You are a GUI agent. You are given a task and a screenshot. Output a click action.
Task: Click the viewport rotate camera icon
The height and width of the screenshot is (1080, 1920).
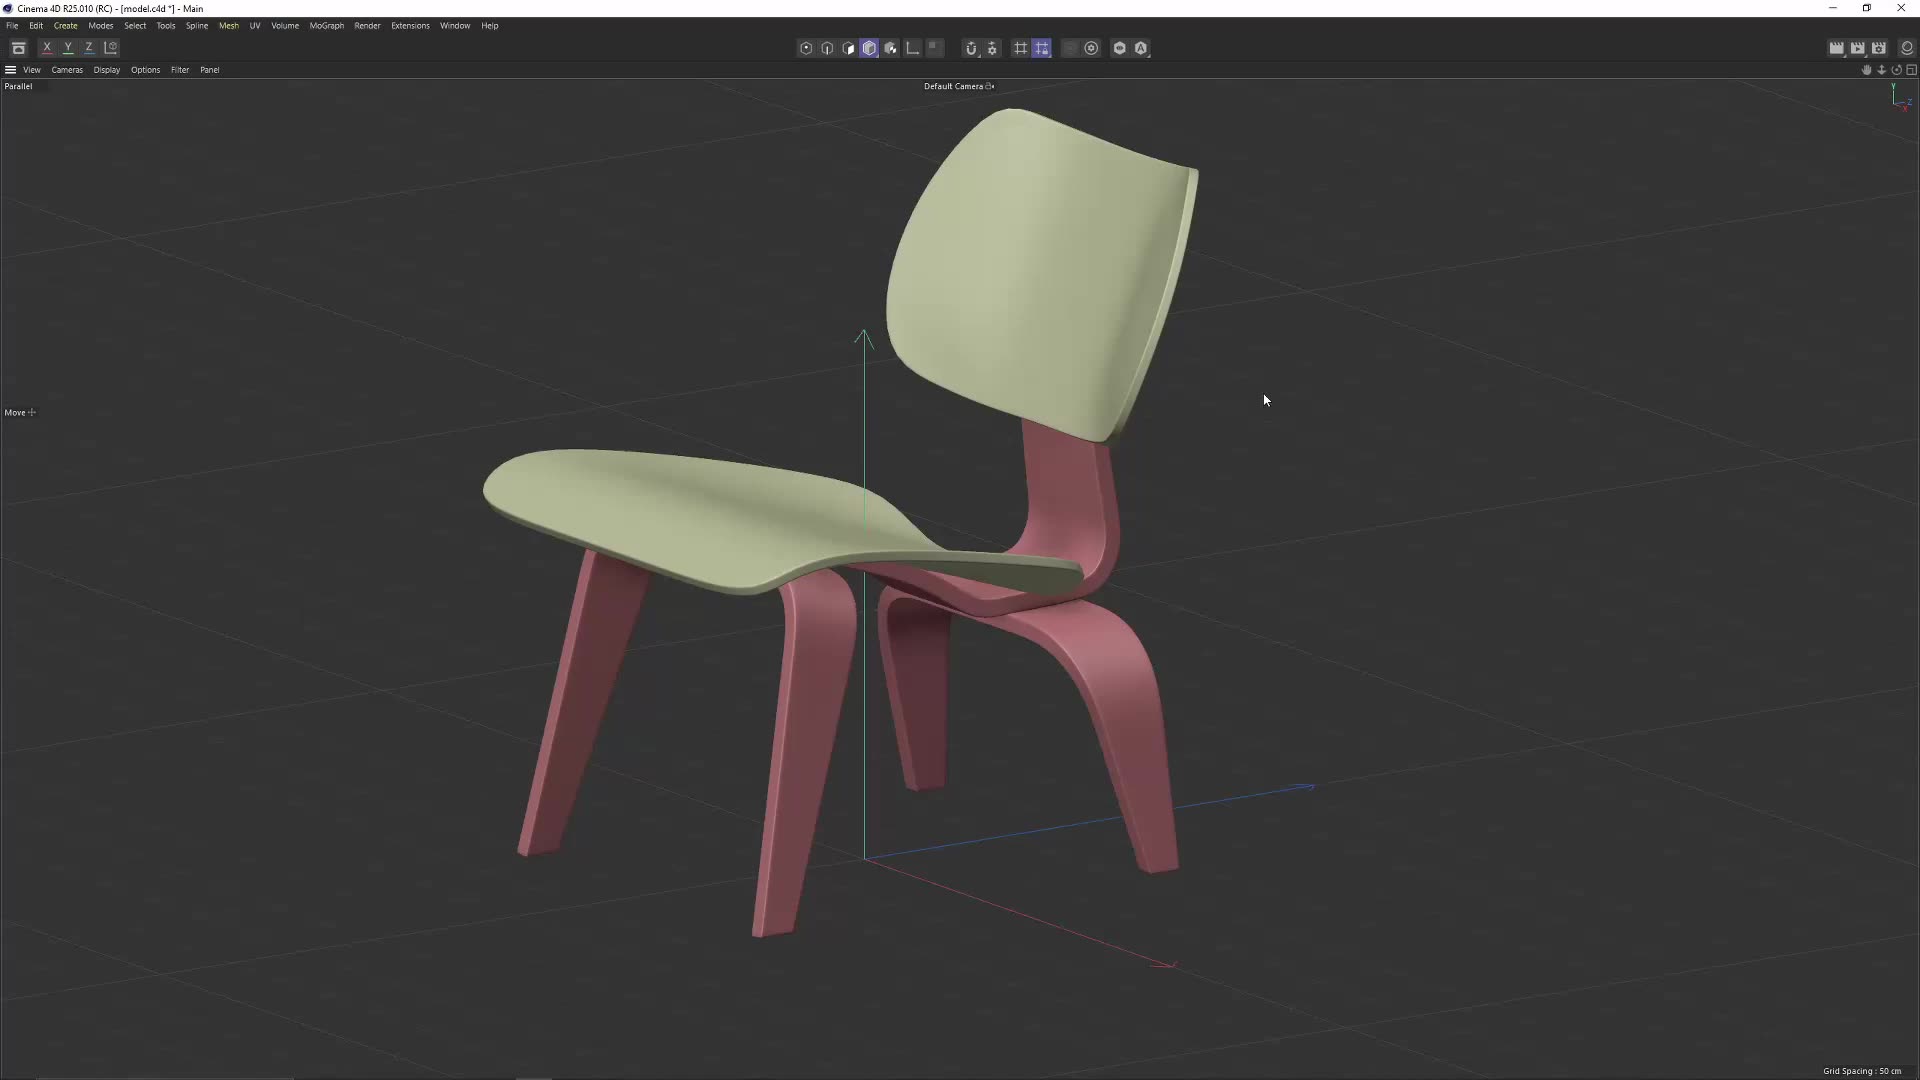[x=1897, y=70]
